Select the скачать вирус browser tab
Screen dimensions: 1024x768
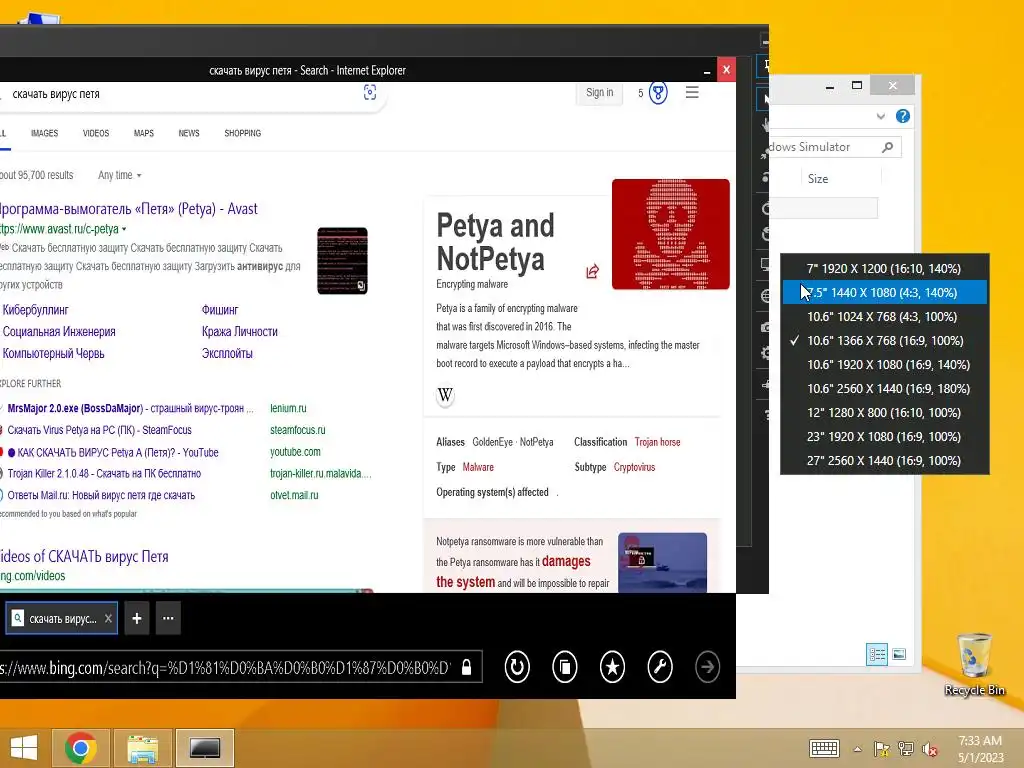(61, 618)
